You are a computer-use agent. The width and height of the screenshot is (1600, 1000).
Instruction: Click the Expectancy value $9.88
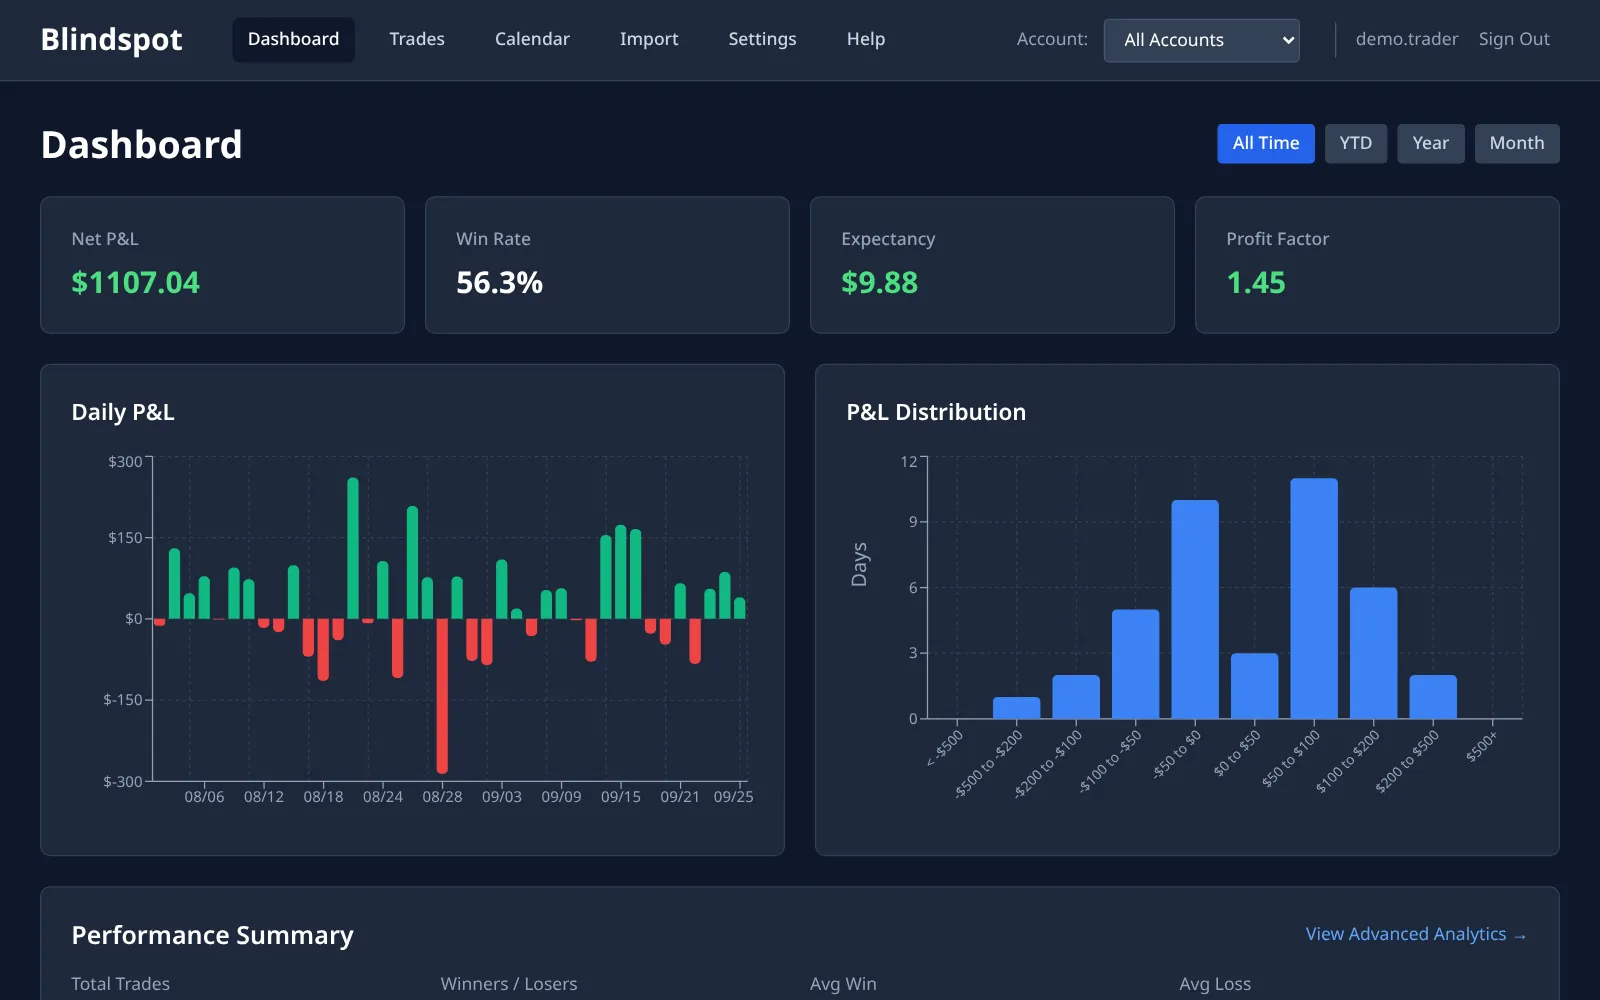[879, 283]
